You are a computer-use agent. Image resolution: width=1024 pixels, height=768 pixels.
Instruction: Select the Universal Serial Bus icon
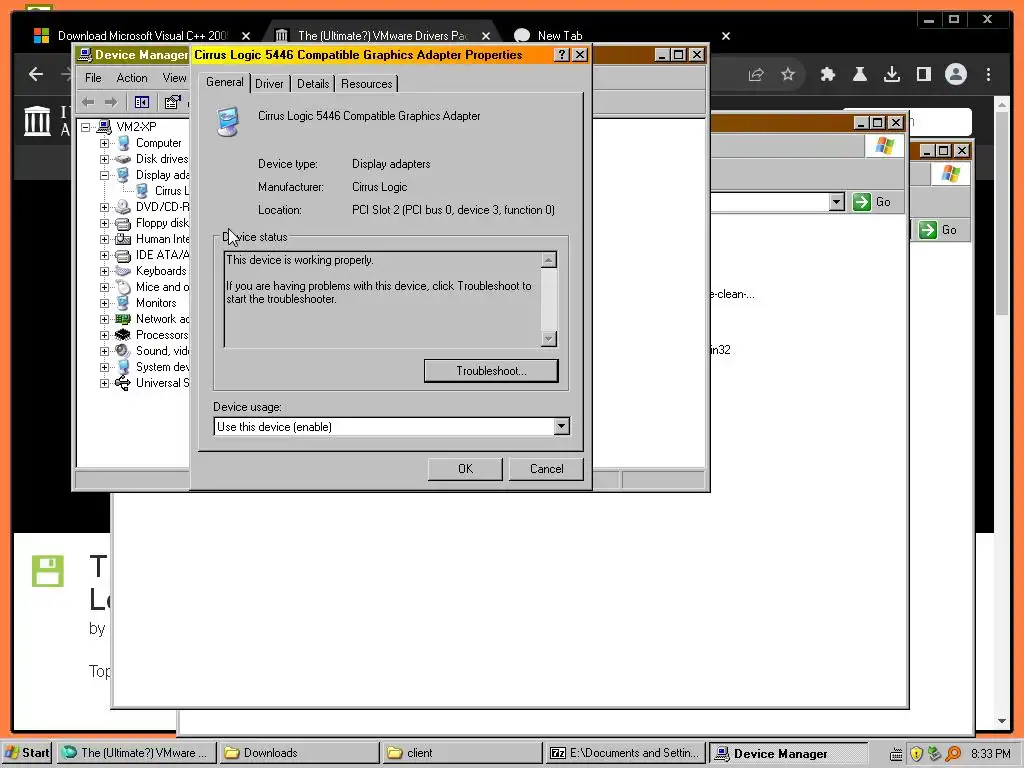coord(123,383)
